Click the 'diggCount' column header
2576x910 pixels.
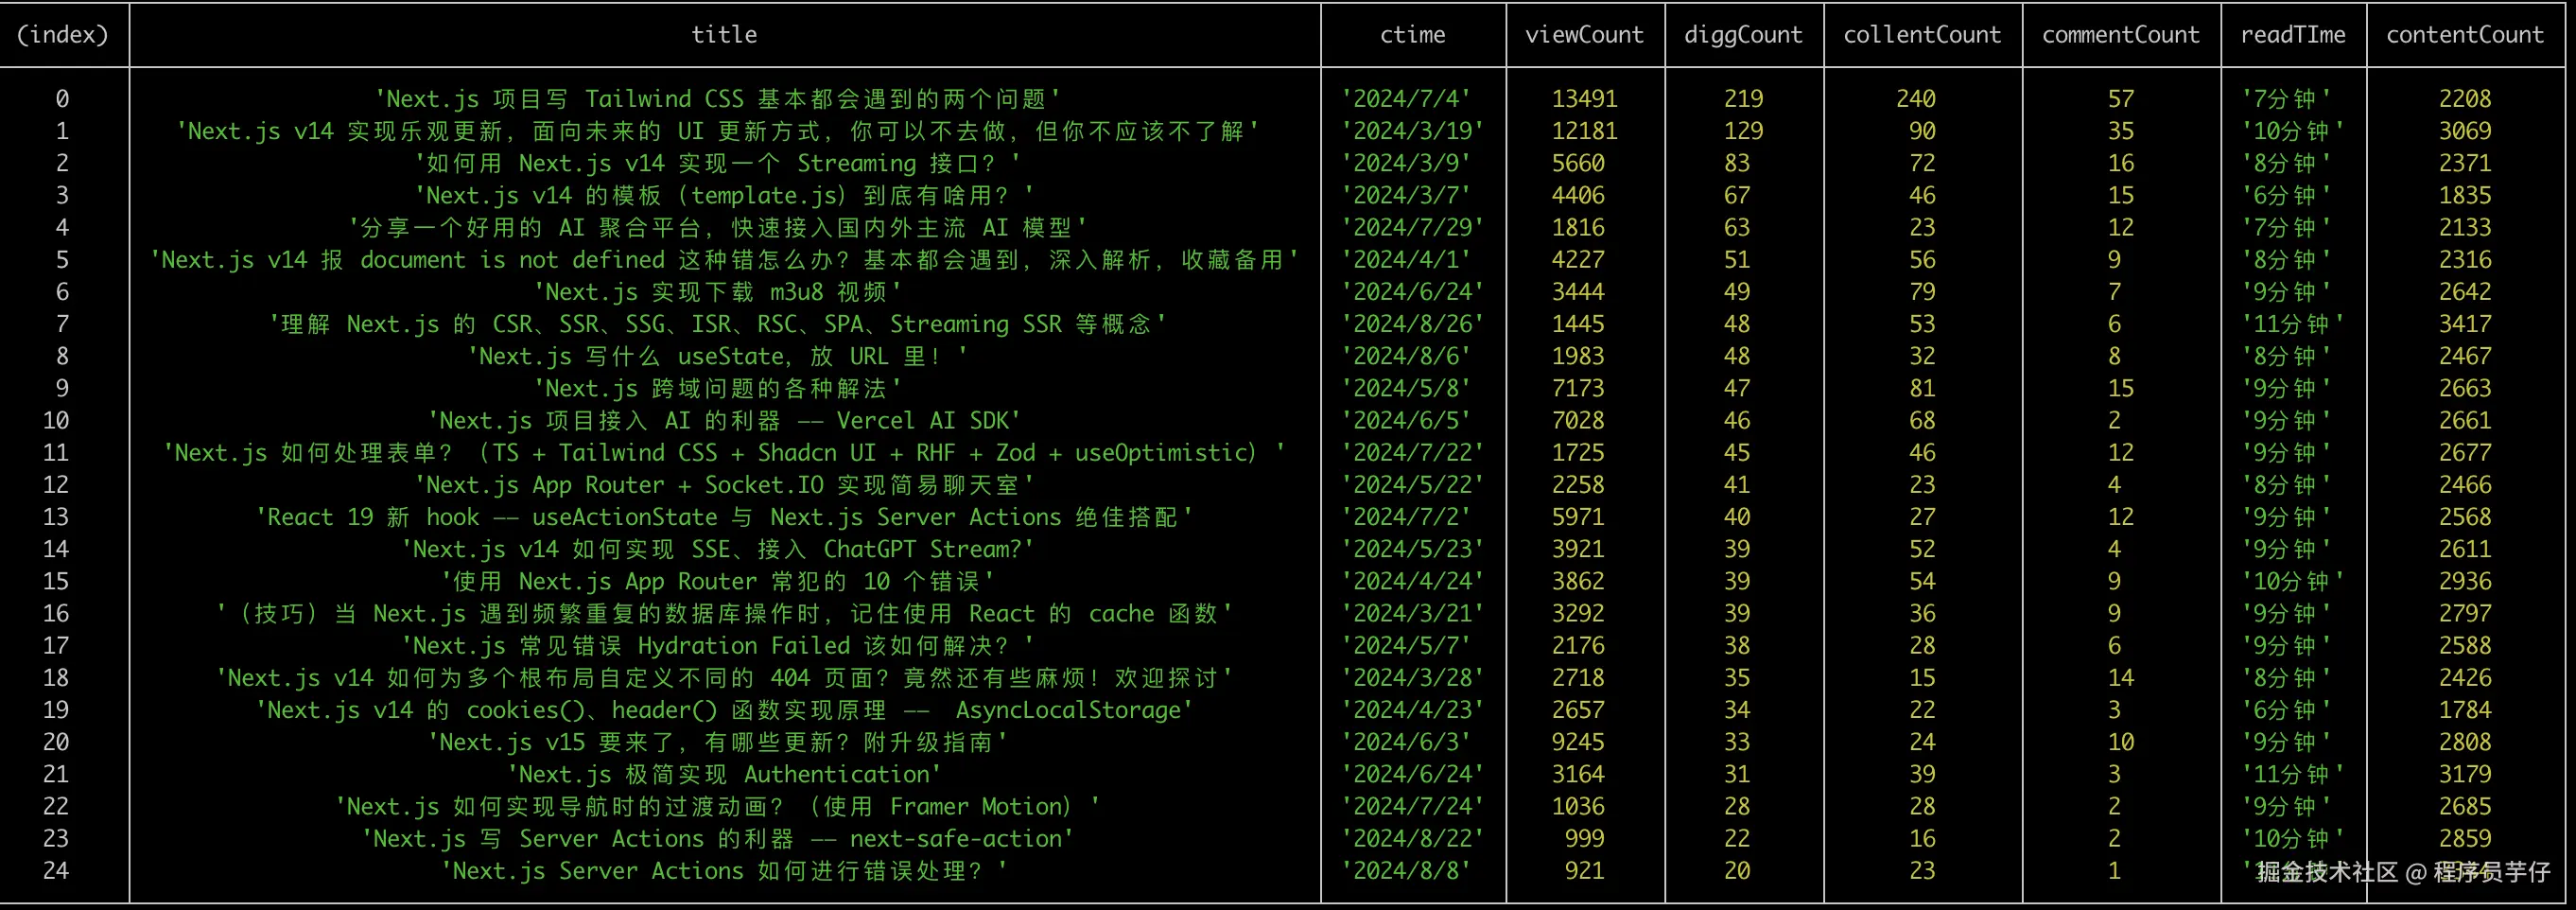[x=1743, y=35]
